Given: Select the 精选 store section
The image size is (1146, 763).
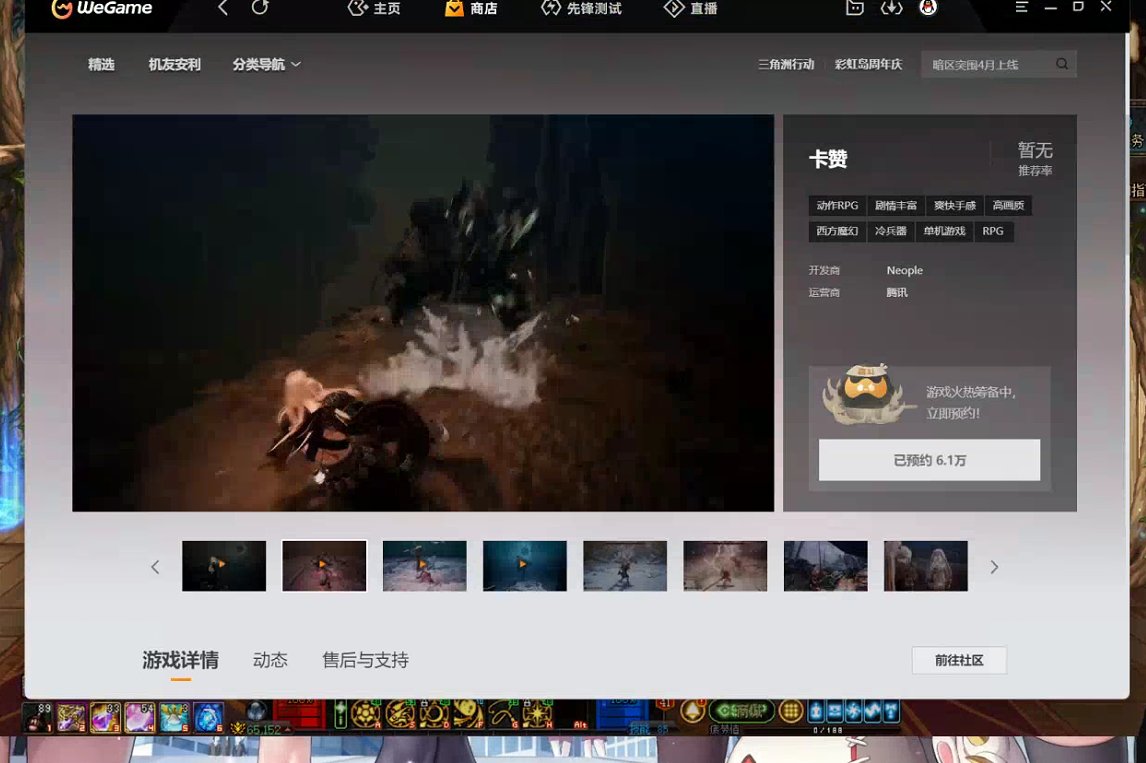Looking at the screenshot, I should (x=102, y=64).
